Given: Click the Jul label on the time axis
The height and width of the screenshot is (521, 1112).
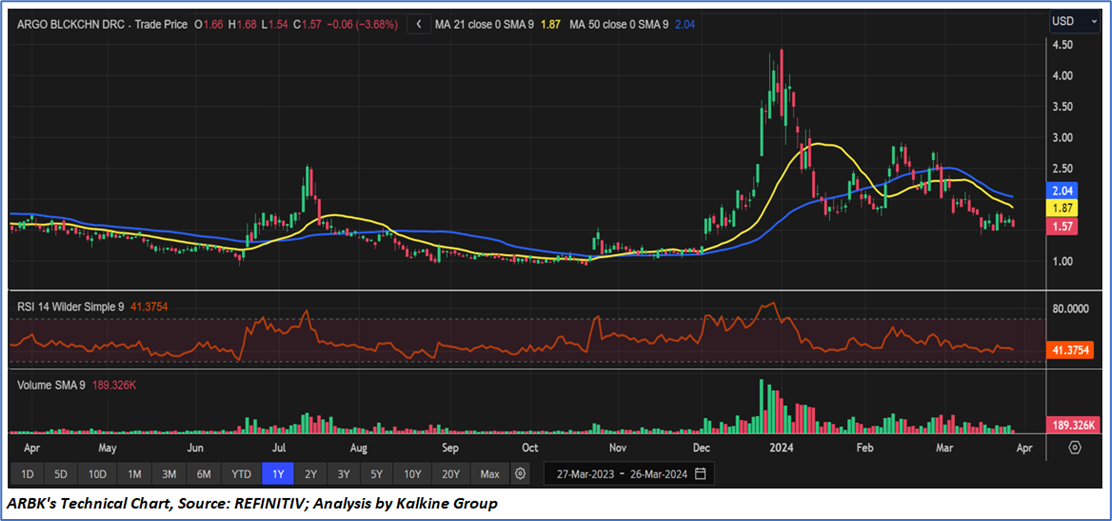Looking at the screenshot, I should [x=278, y=448].
